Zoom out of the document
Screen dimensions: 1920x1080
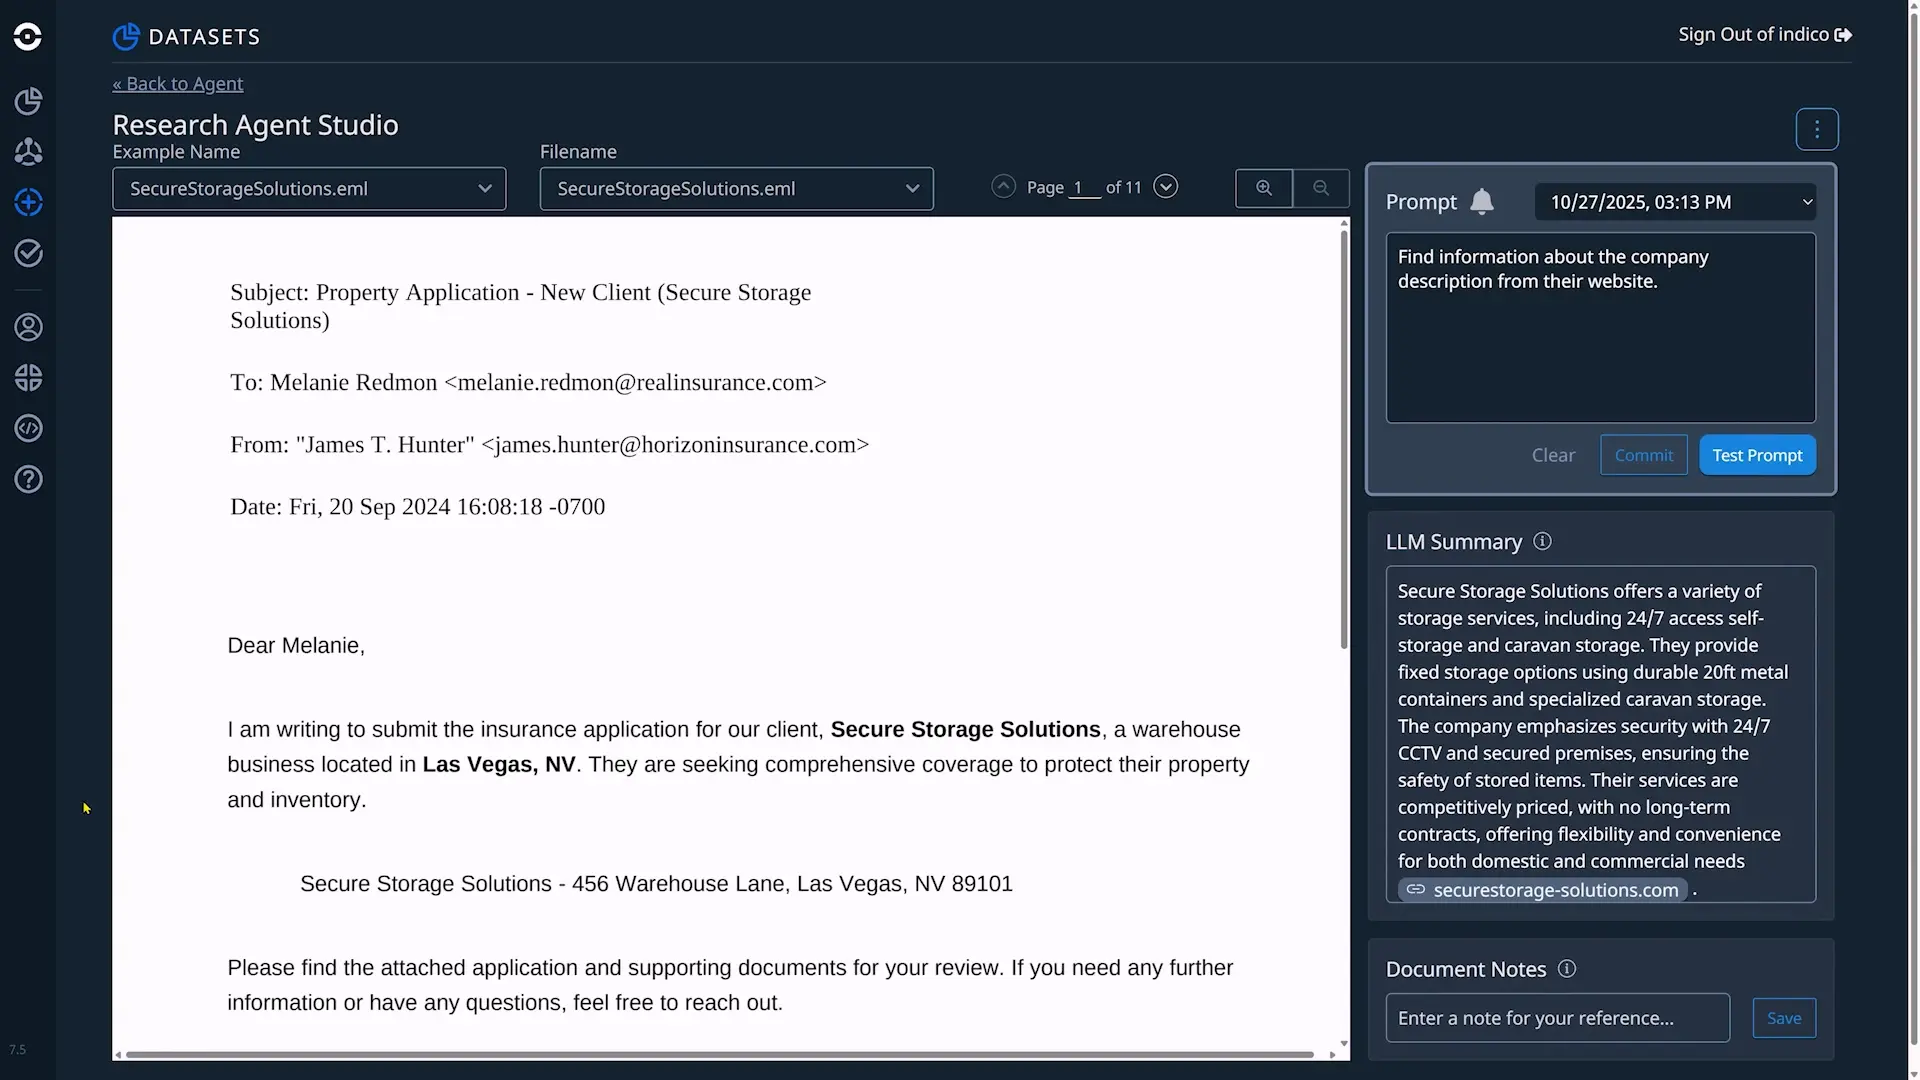[x=1321, y=188]
